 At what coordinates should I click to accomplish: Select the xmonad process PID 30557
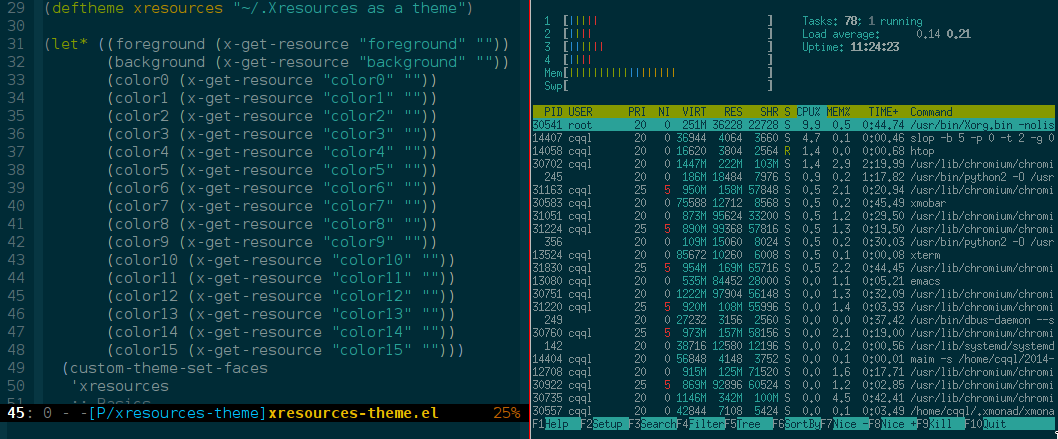click(x=794, y=411)
